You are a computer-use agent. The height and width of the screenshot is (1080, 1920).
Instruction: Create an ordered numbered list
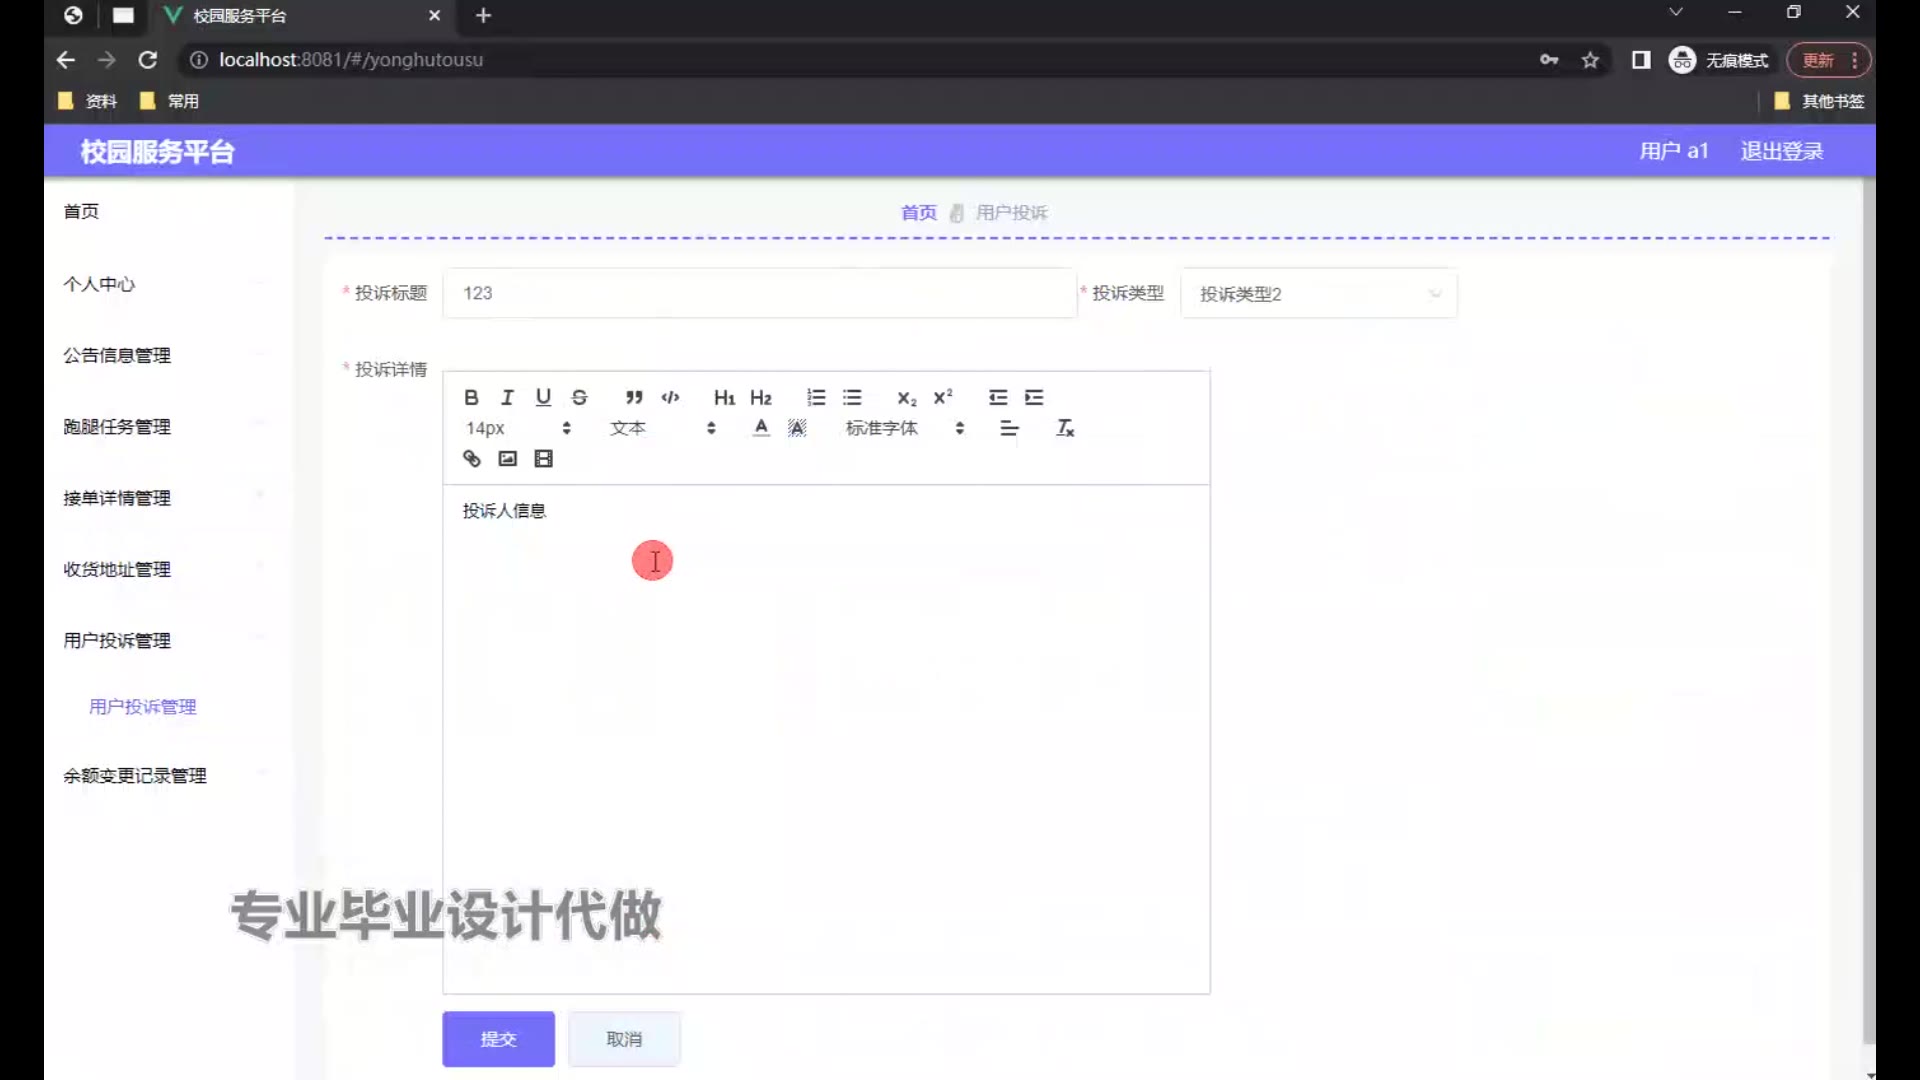[816, 397]
